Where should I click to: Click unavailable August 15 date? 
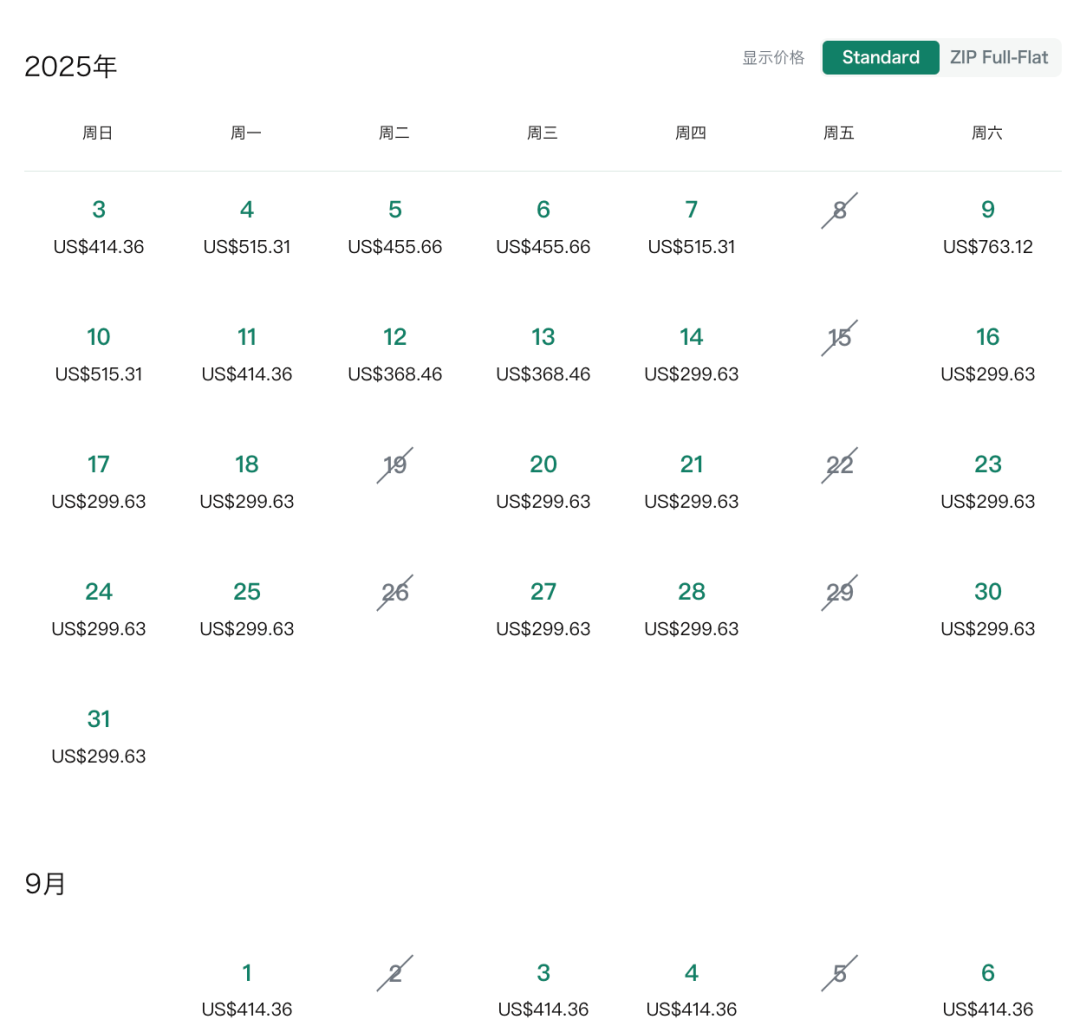click(x=839, y=337)
